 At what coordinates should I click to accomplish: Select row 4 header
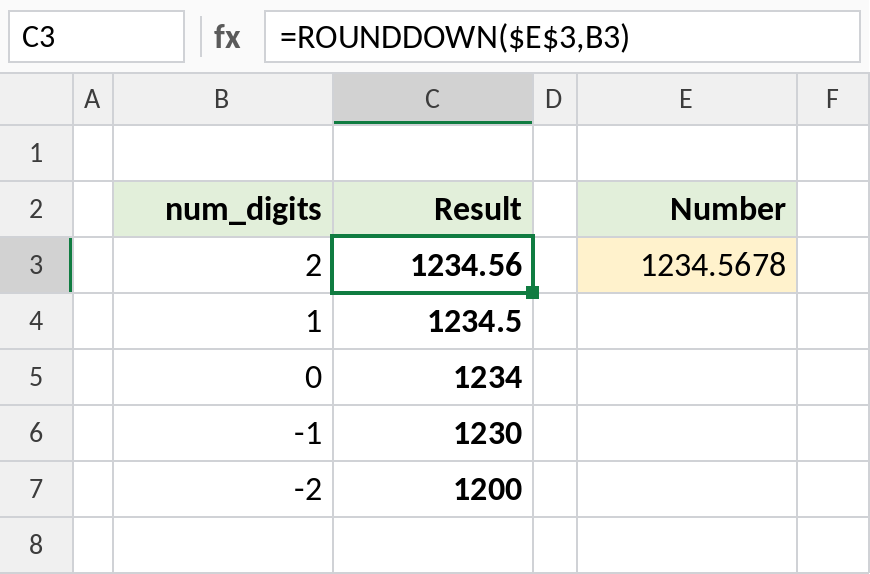[36, 321]
